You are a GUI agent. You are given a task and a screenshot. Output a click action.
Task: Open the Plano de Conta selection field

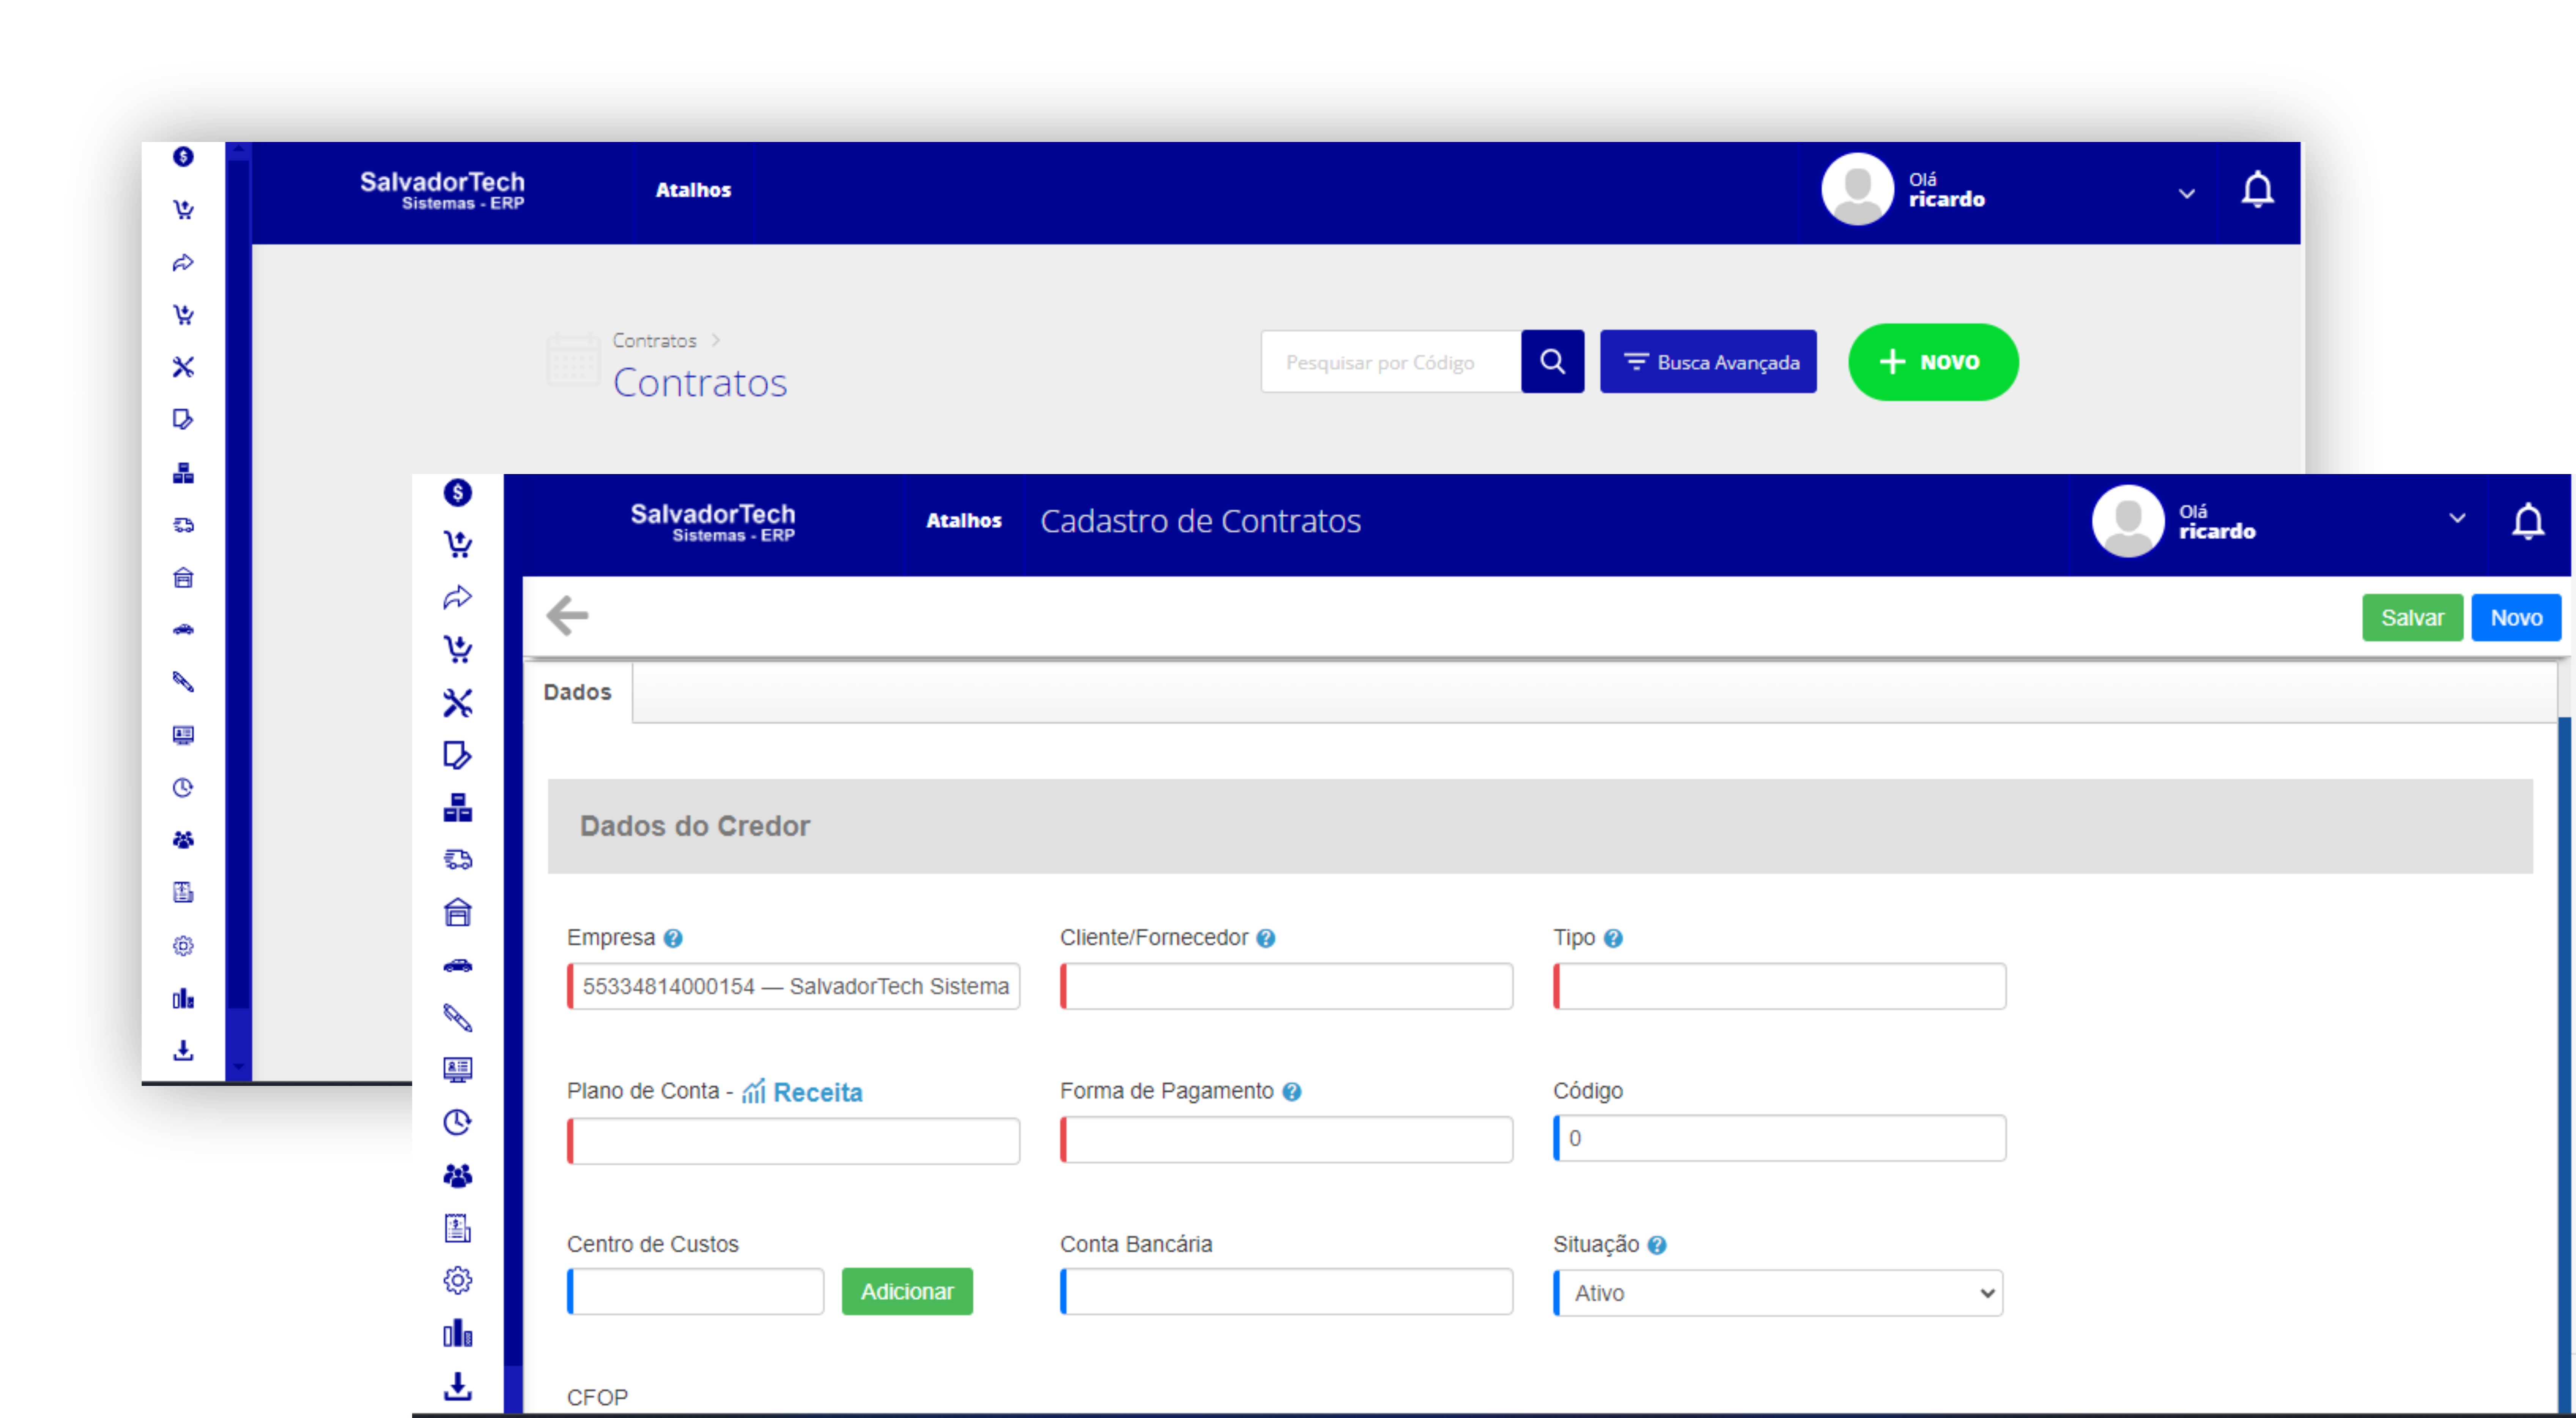click(x=793, y=1141)
